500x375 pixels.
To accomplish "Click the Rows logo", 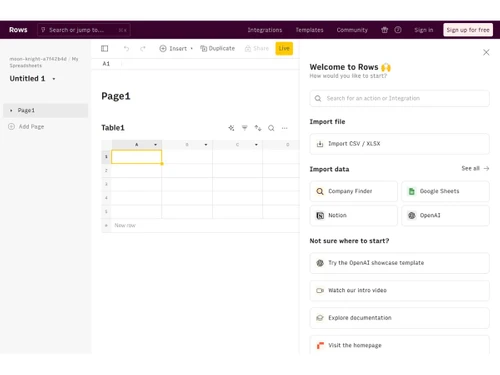I will [x=18, y=30].
